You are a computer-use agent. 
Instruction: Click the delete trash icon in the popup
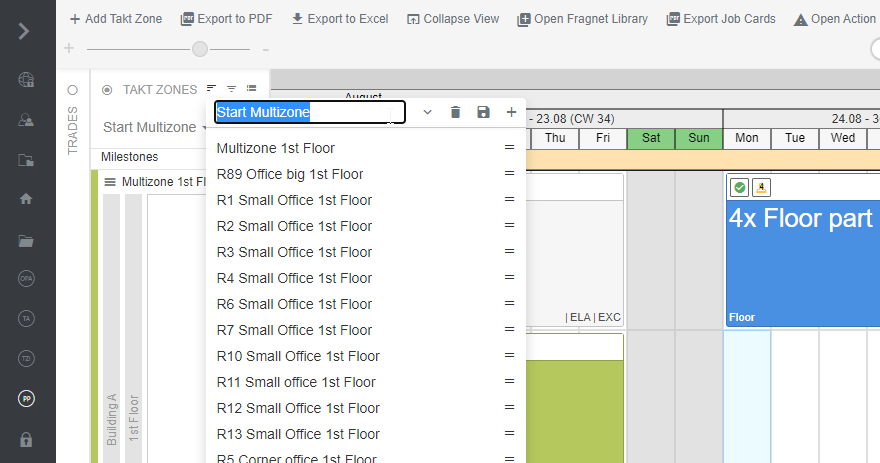coord(455,112)
